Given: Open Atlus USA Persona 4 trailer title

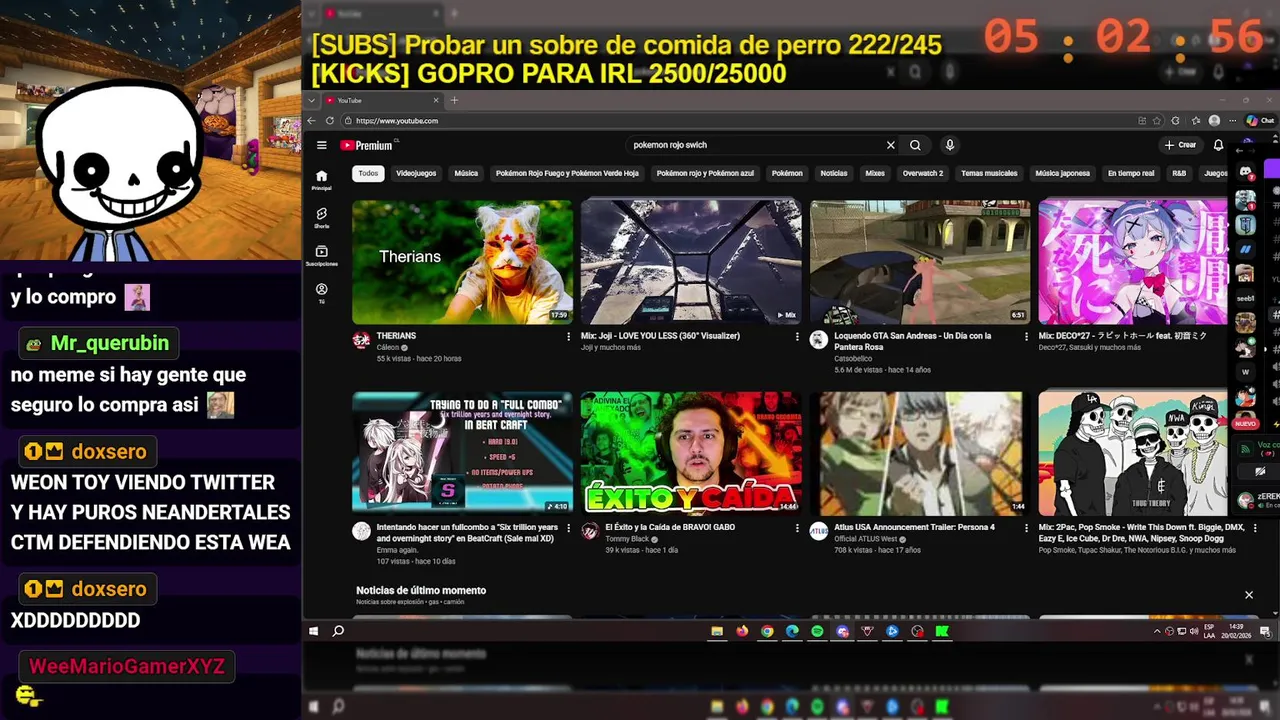Looking at the screenshot, I should click(x=914, y=527).
